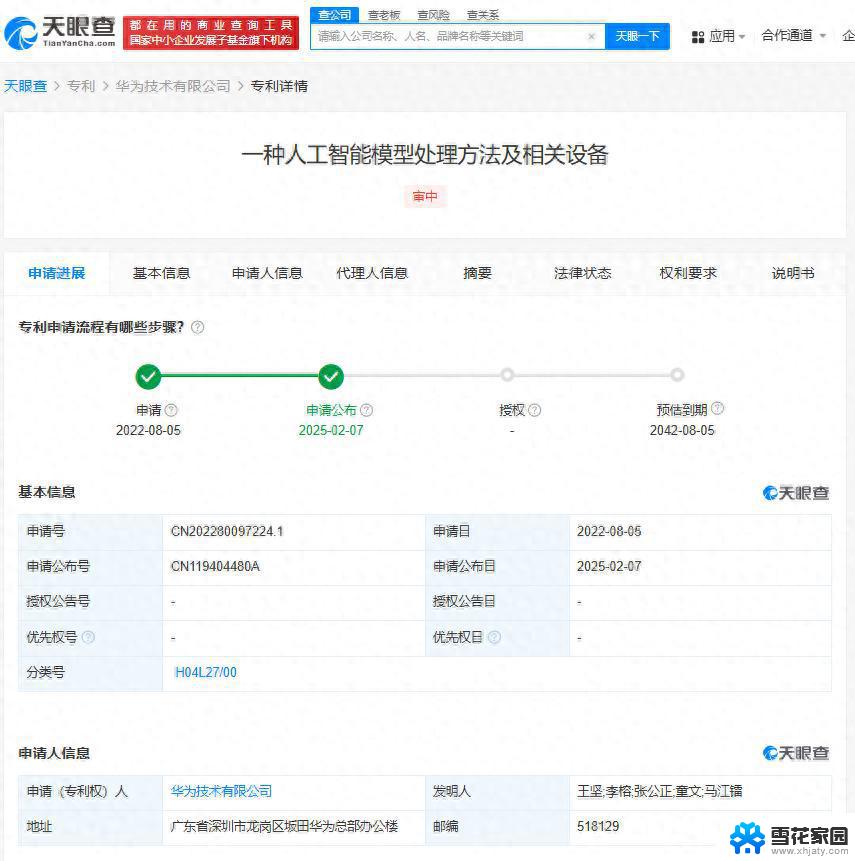Click help icon beside 优先权号
Viewport: 855px width, 861px height.
pos(88,637)
